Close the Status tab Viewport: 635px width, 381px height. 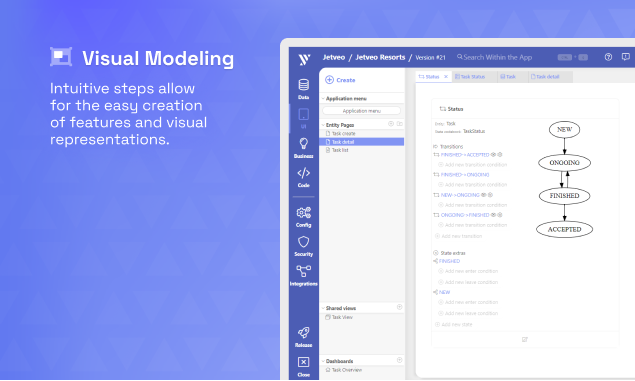click(446, 77)
